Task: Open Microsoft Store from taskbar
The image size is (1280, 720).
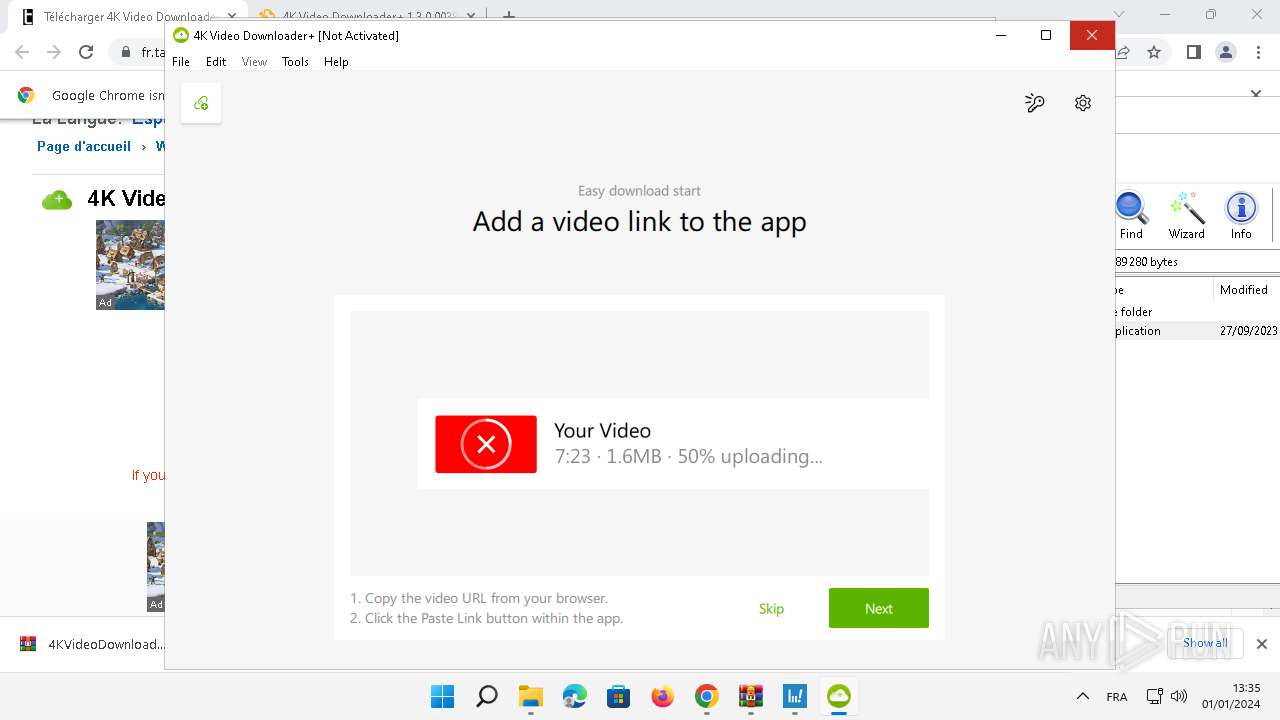Action: (619, 696)
